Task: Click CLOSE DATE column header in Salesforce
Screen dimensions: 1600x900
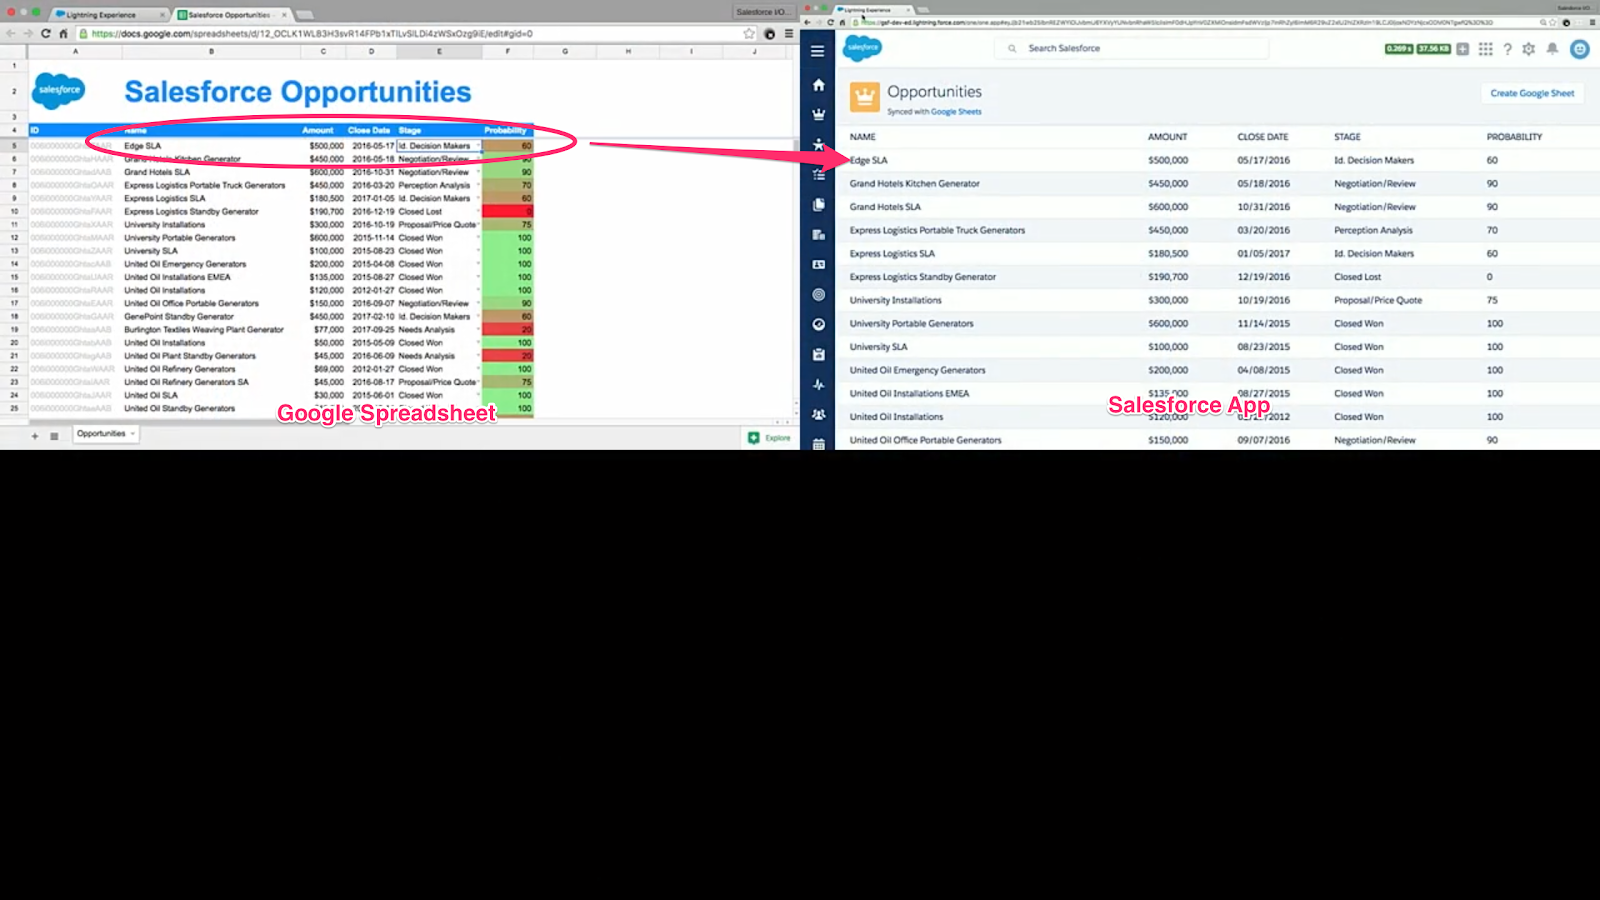Action: click(1263, 137)
